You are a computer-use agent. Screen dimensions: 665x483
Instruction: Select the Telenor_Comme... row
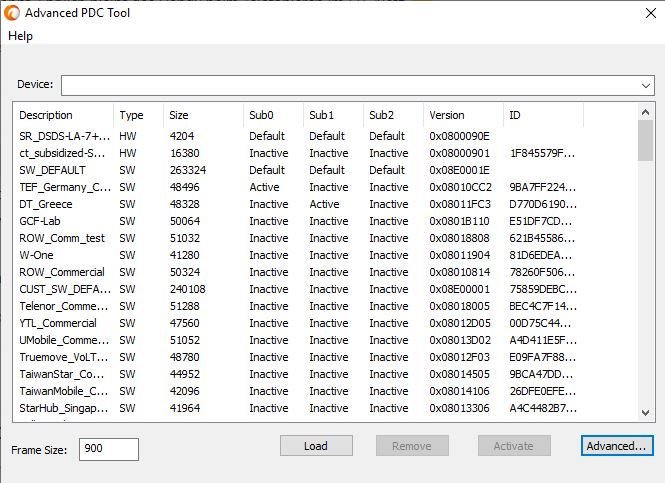(297, 306)
